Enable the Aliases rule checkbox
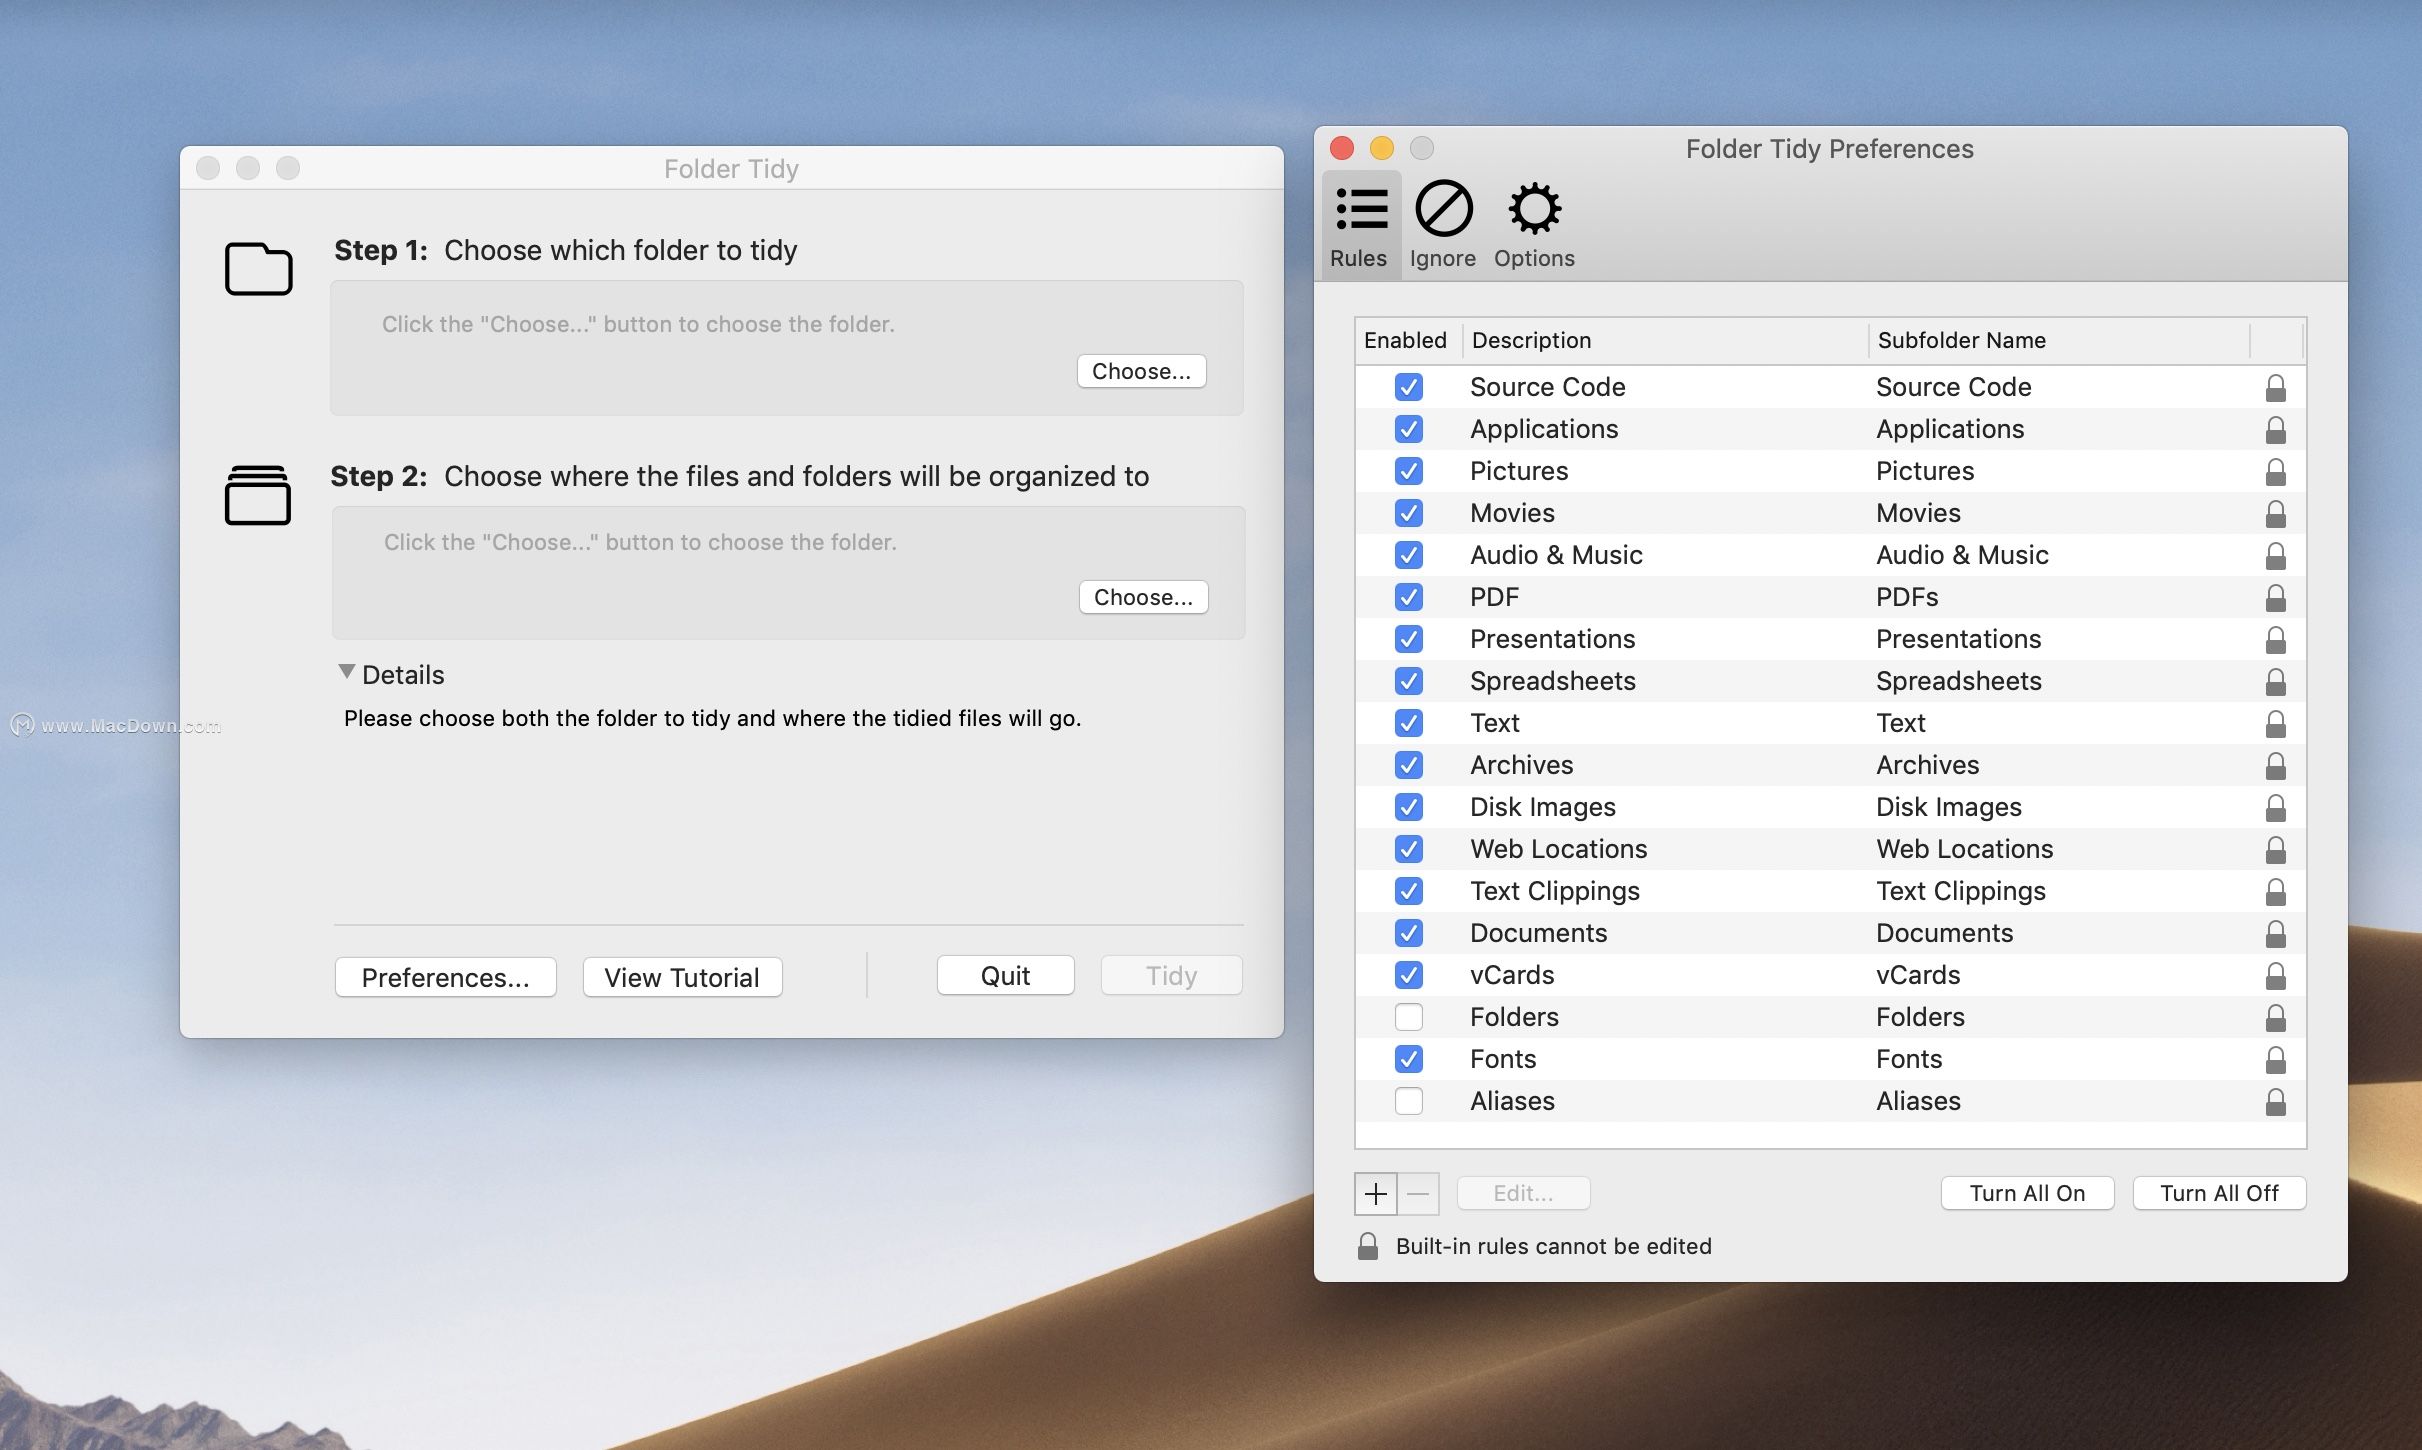Image resolution: width=2422 pixels, height=1450 pixels. tap(1408, 1101)
